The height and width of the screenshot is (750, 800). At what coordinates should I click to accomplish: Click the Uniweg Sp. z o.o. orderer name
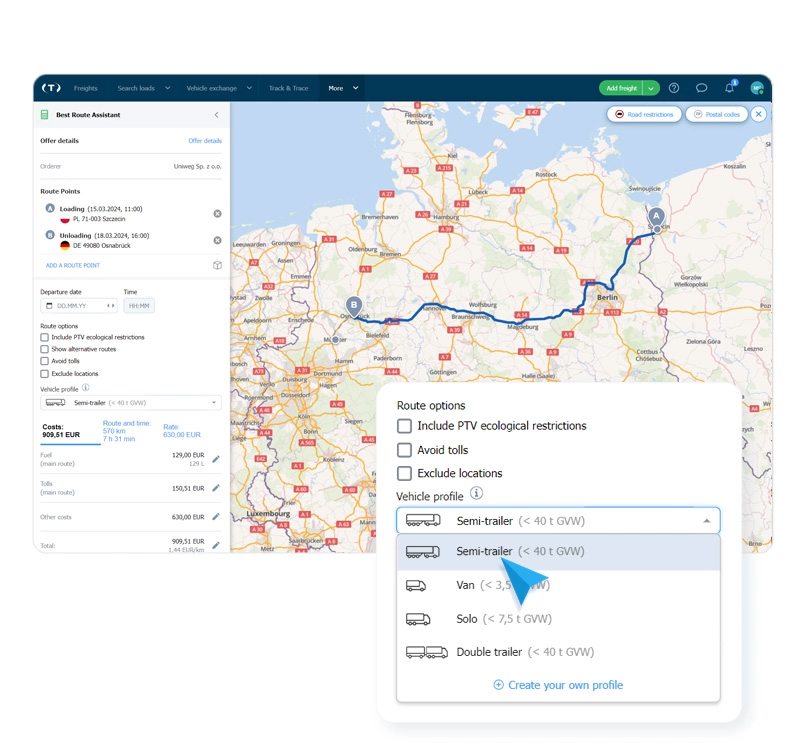tap(197, 166)
